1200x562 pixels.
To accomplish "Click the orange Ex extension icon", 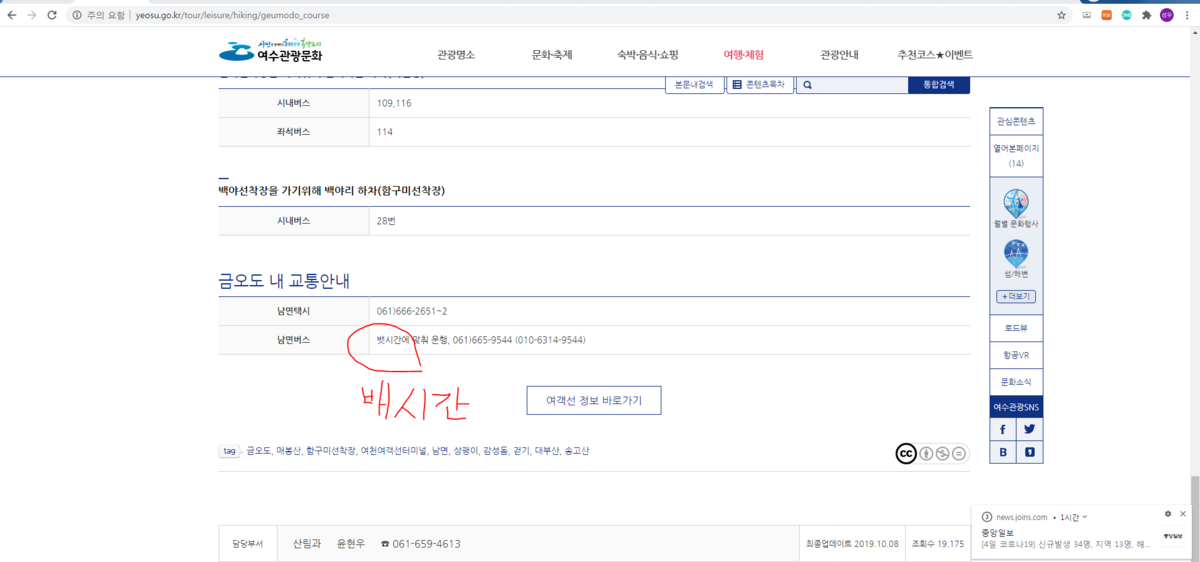I will pyautogui.click(x=1107, y=15).
